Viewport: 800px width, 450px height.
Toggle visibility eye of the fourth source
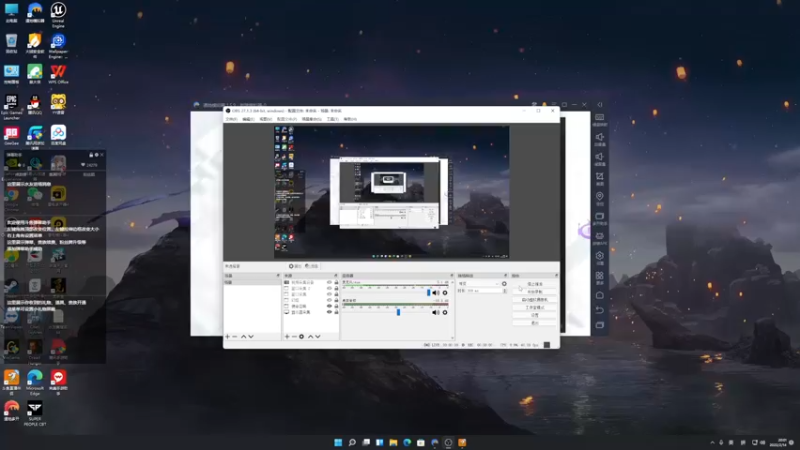tap(329, 300)
